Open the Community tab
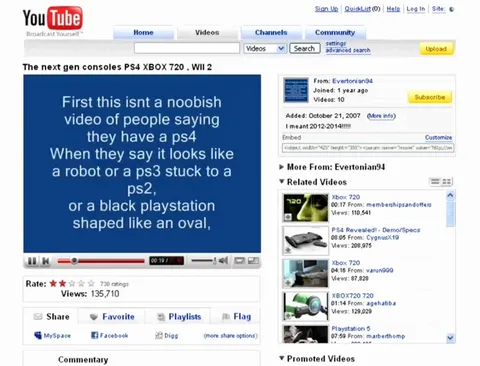 pyautogui.click(x=335, y=33)
